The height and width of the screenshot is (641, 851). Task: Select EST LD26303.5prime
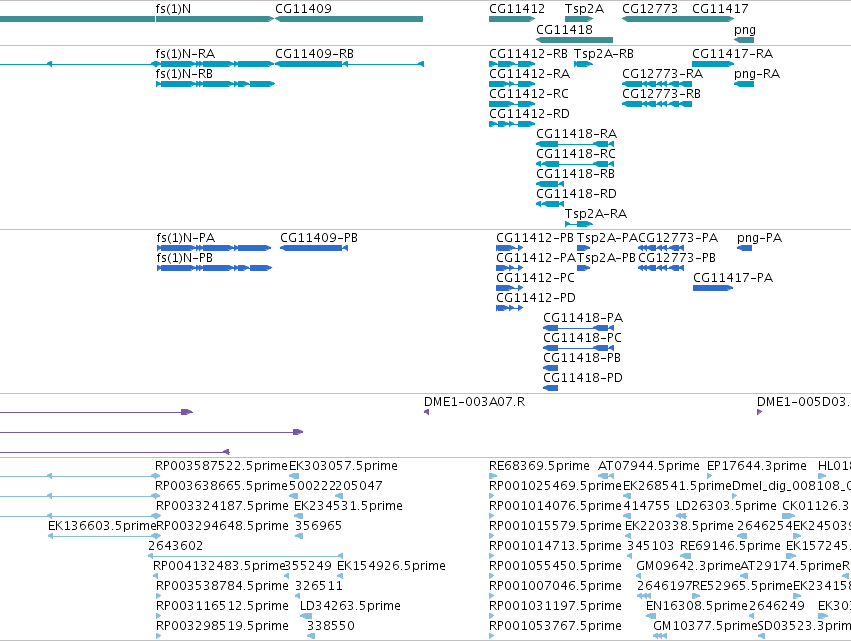pyautogui.click(x=726, y=506)
